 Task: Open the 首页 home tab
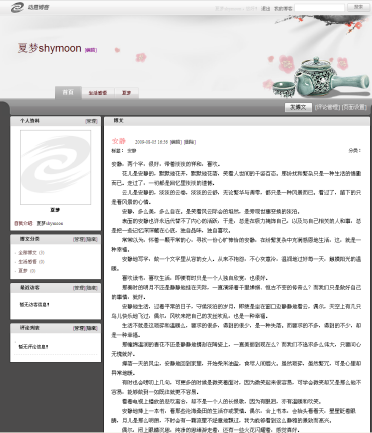[x=68, y=92]
